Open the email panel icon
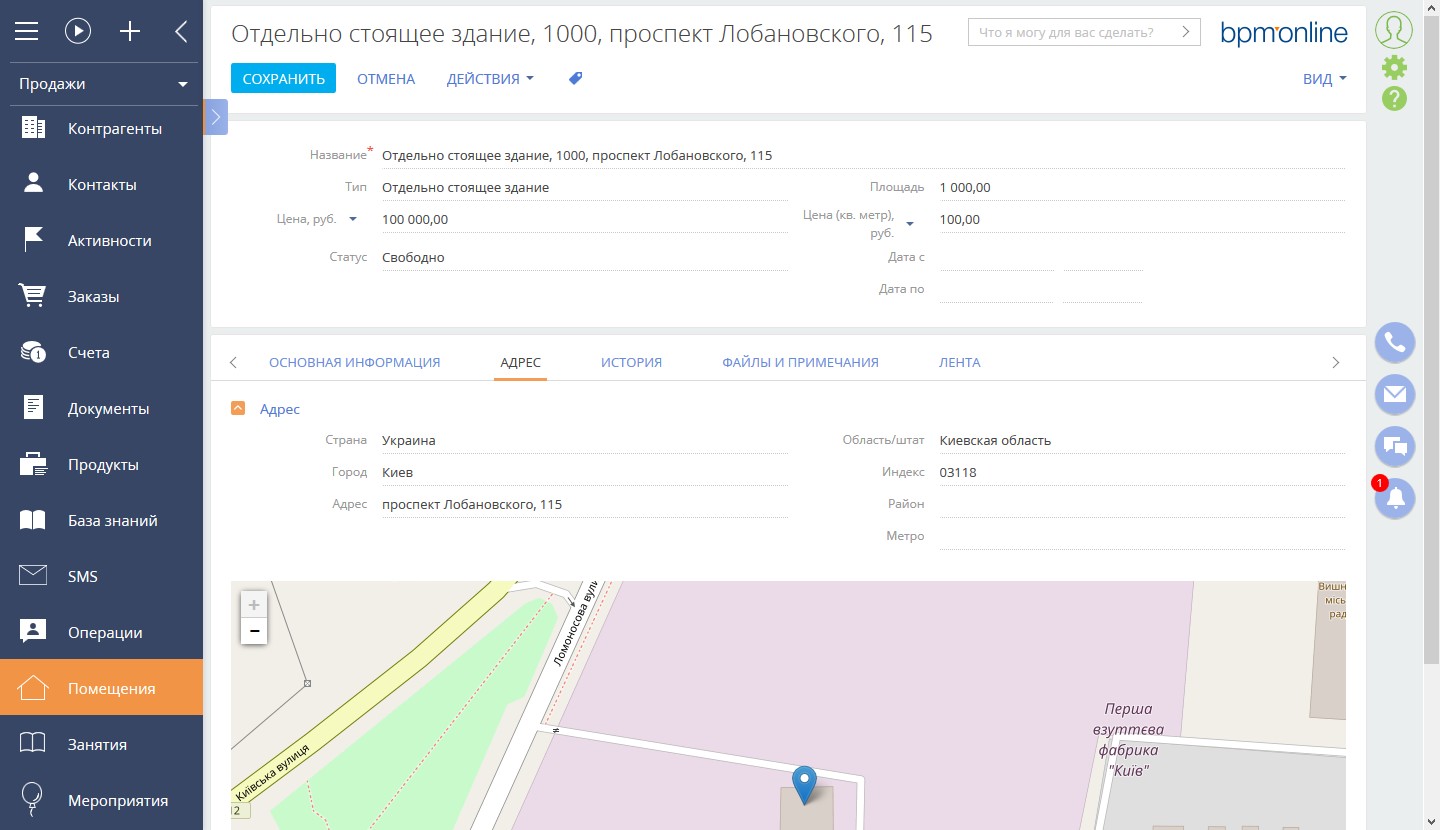The width and height of the screenshot is (1440, 830). tap(1394, 394)
